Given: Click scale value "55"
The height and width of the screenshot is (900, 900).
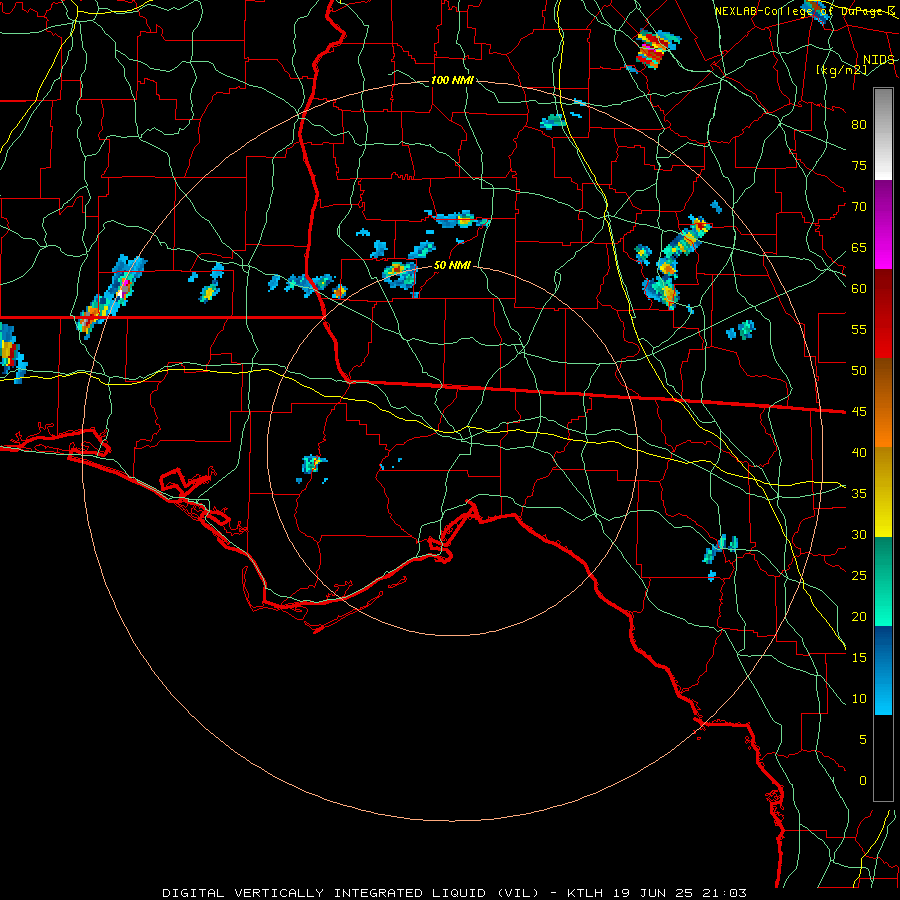Looking at the screenshot, I should [x=859, y=329].
